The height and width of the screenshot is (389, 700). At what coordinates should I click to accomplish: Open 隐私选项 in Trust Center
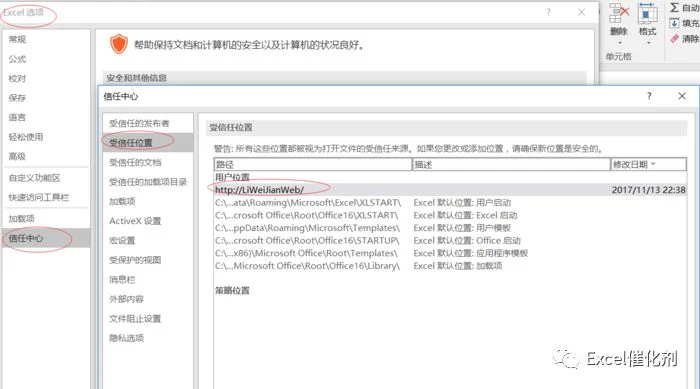[x=148, y=338]
